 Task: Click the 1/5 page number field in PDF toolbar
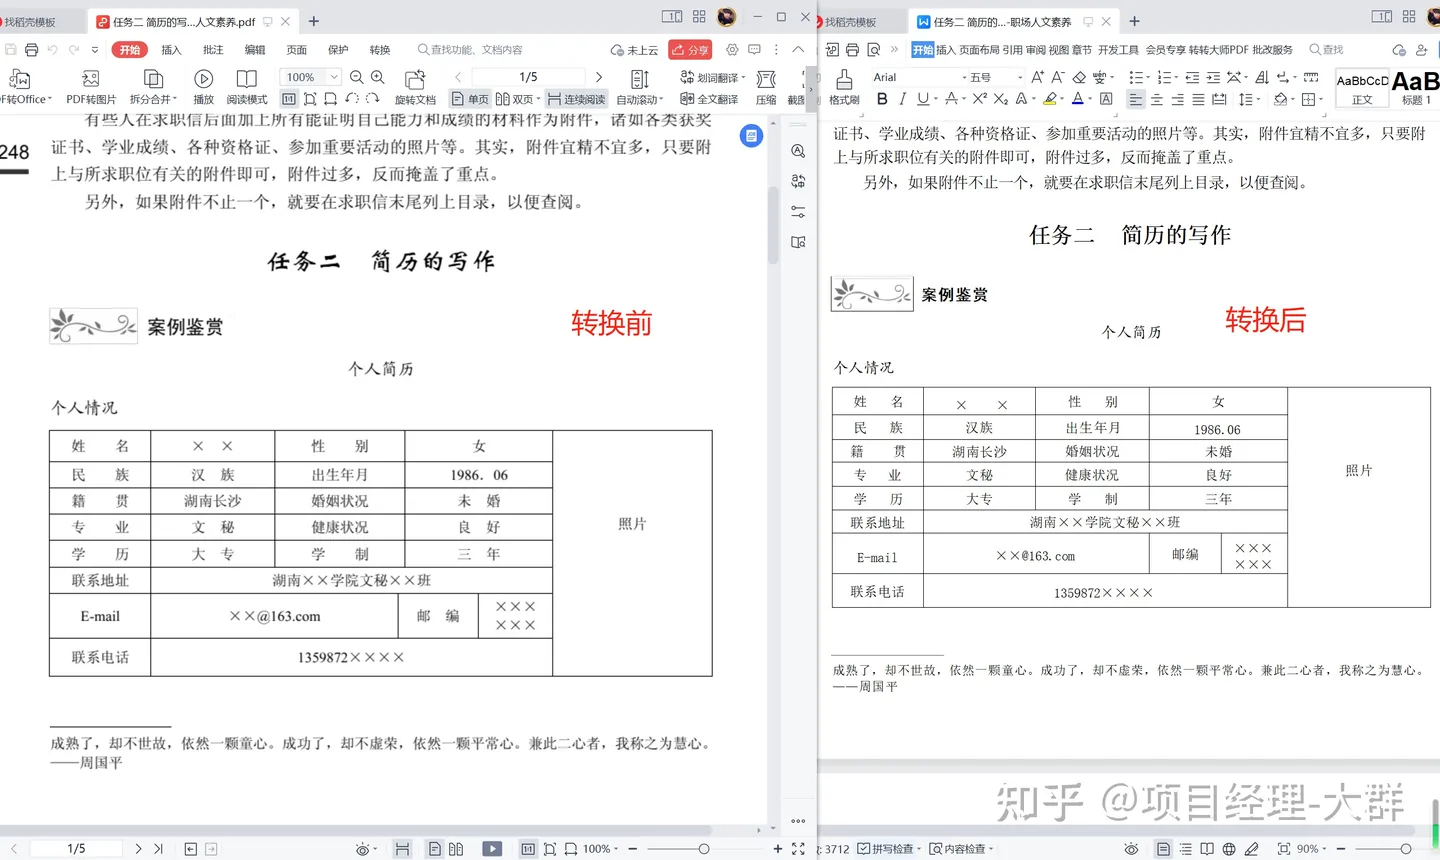pyautogui.click(x=528, y=77)
